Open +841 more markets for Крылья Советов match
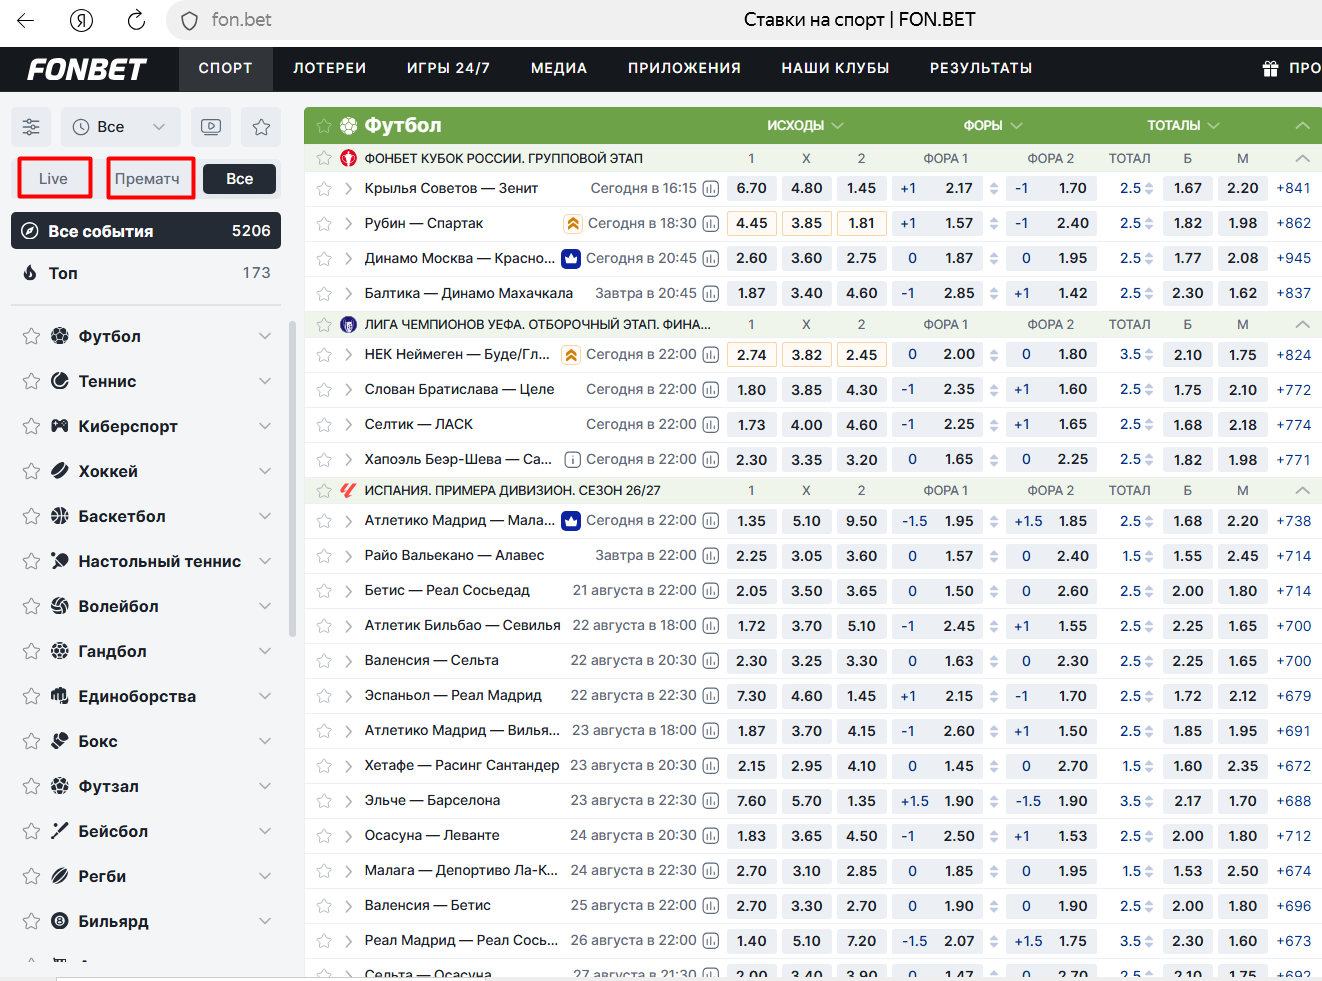The height and width of the screenshot is (981, 1322). pos(1294,188)
